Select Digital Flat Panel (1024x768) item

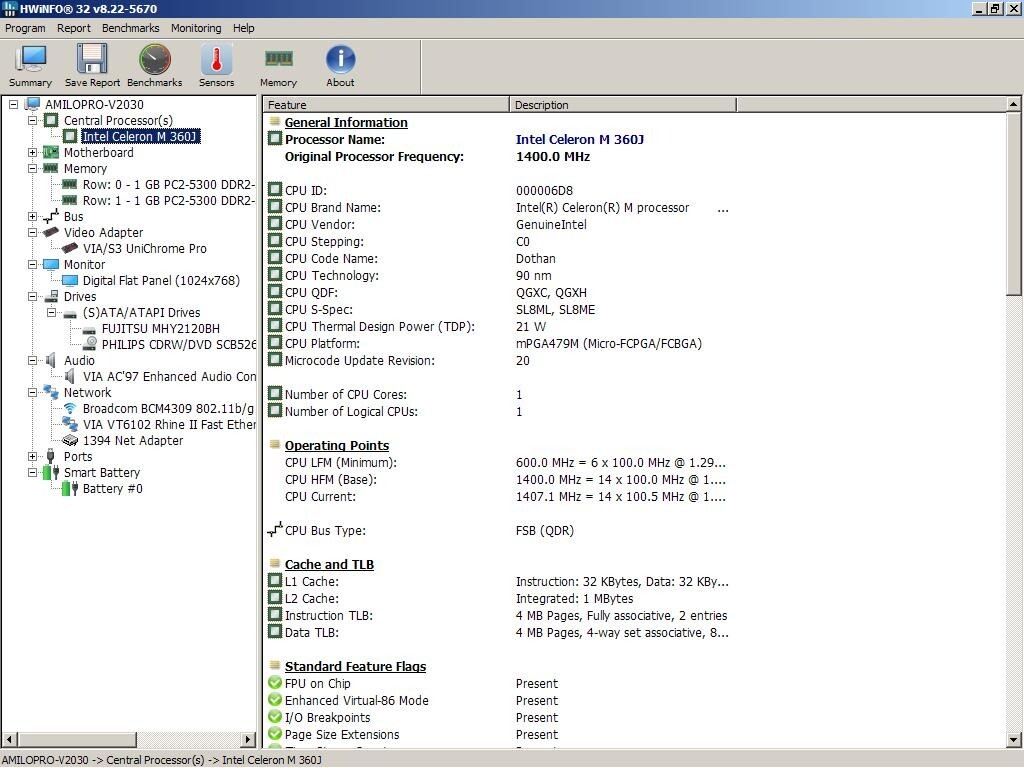pyautogui.click(x=161, y=281)
